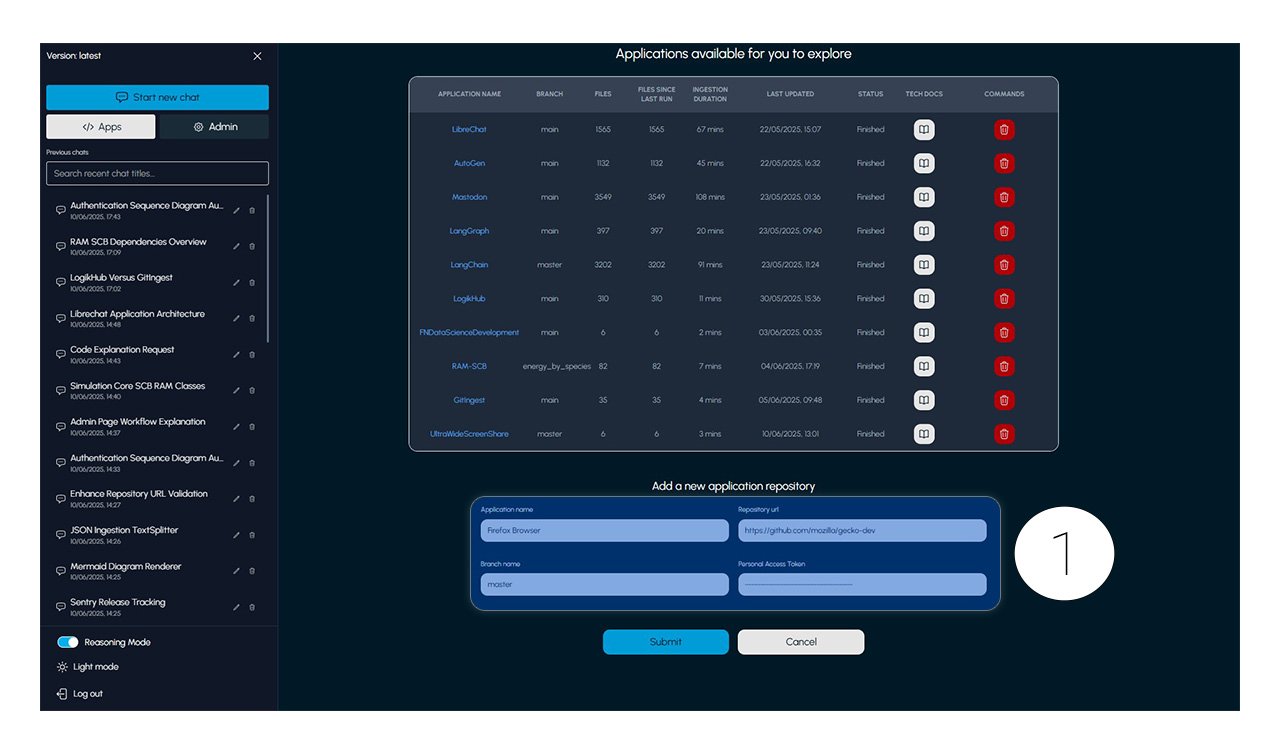
Task: Edit the Personal Access Token field
Action: [862, 584]
